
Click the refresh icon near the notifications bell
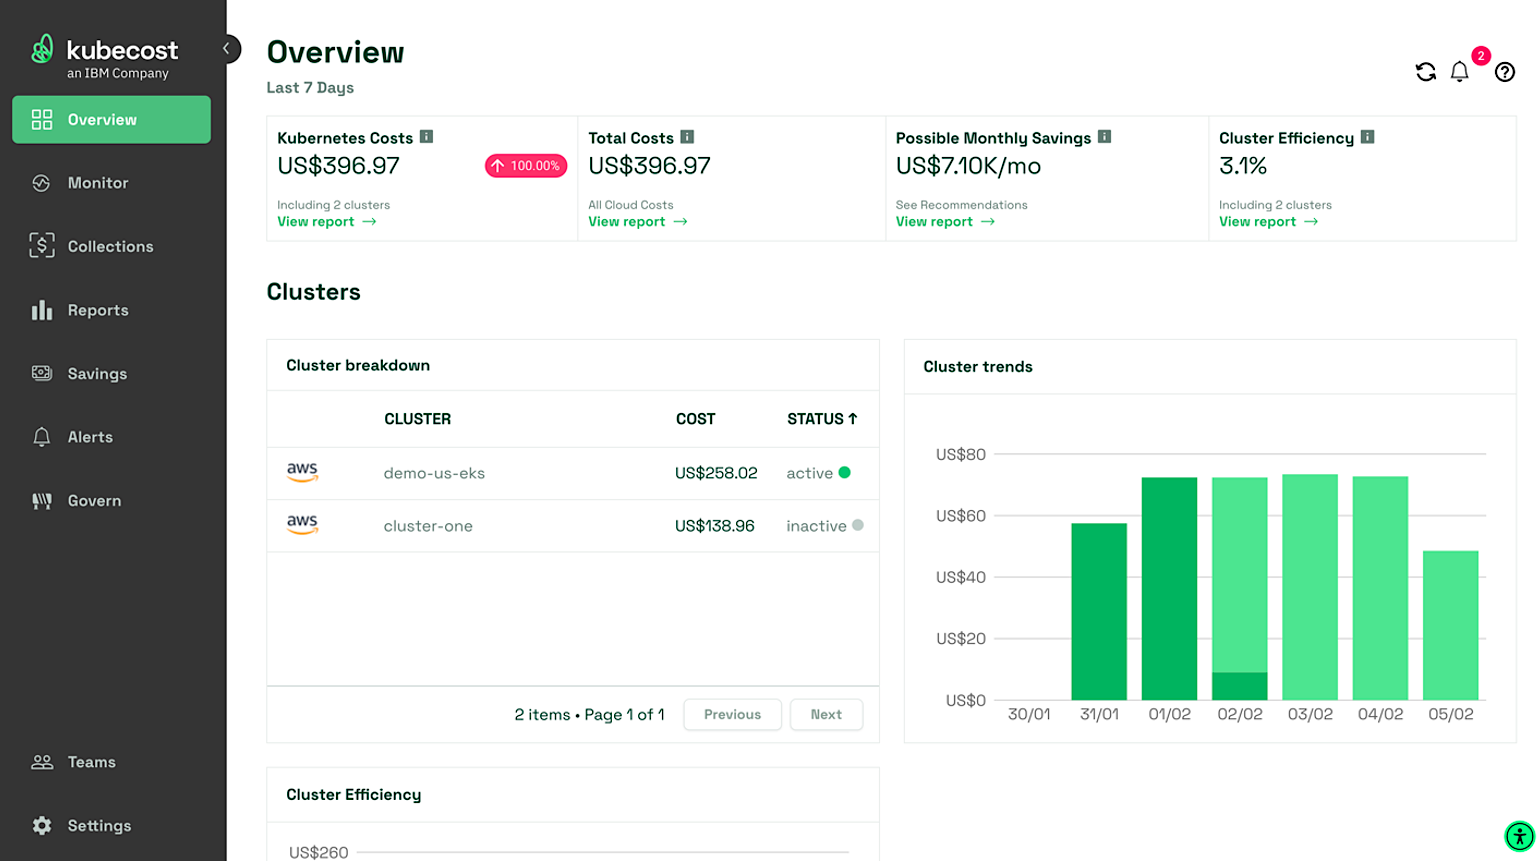pos(1424,72)
